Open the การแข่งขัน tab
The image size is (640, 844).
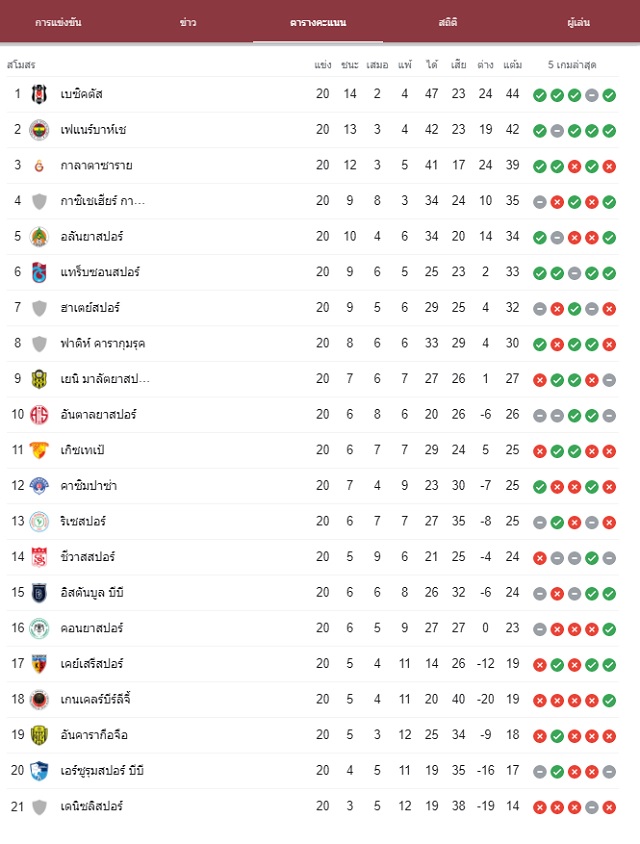[x=58, y=23]
